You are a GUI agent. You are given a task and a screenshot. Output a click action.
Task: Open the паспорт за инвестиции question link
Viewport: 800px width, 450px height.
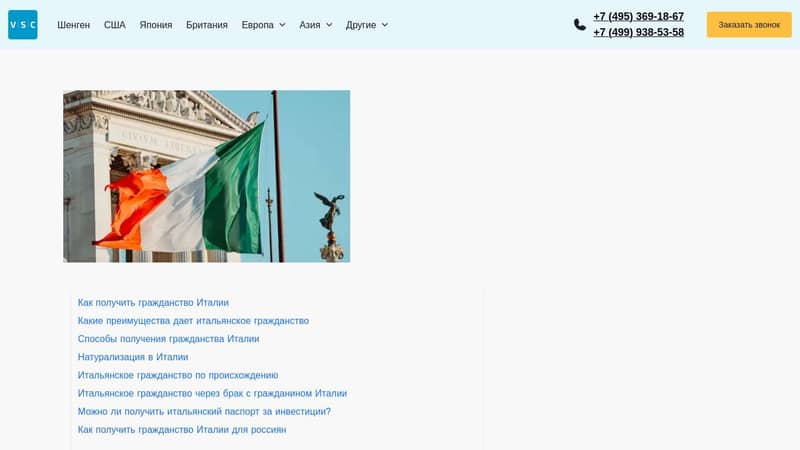204,411
